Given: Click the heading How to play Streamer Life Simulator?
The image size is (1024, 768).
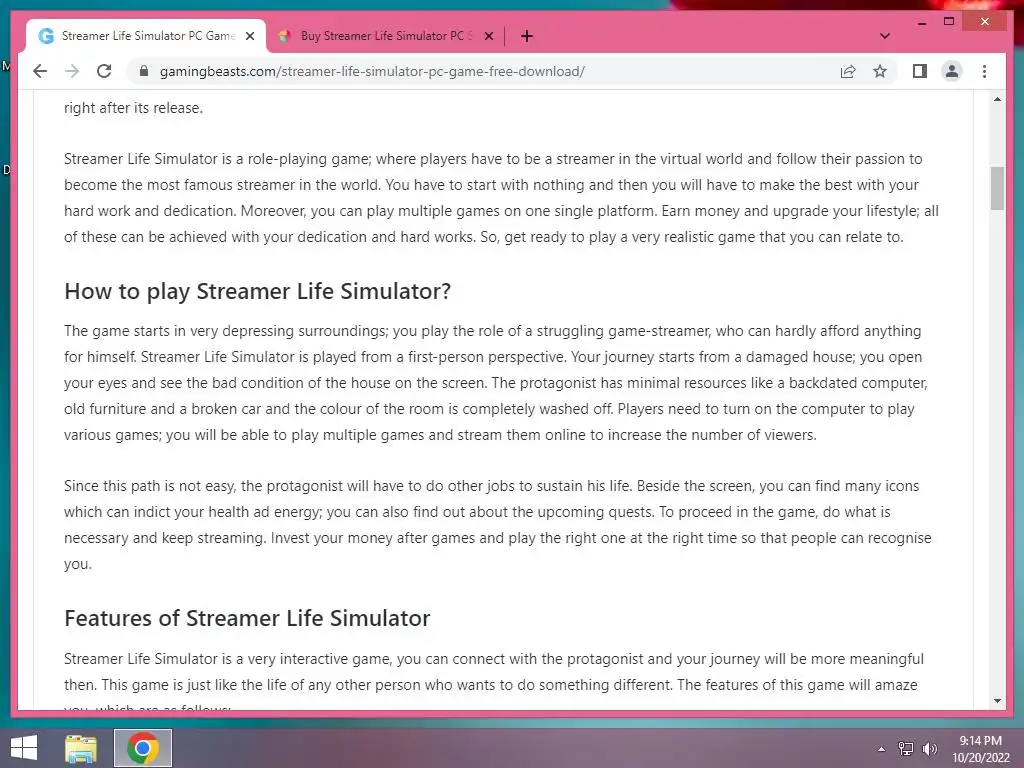Looking at the screenshot, I should (x=257, y=291).
